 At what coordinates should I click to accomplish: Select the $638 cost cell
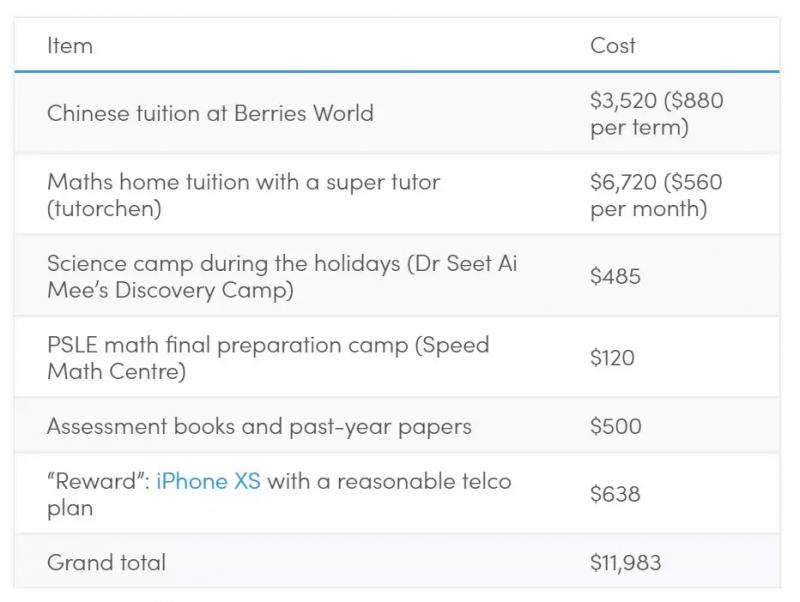pyautogui.click(x=615, y=494)
